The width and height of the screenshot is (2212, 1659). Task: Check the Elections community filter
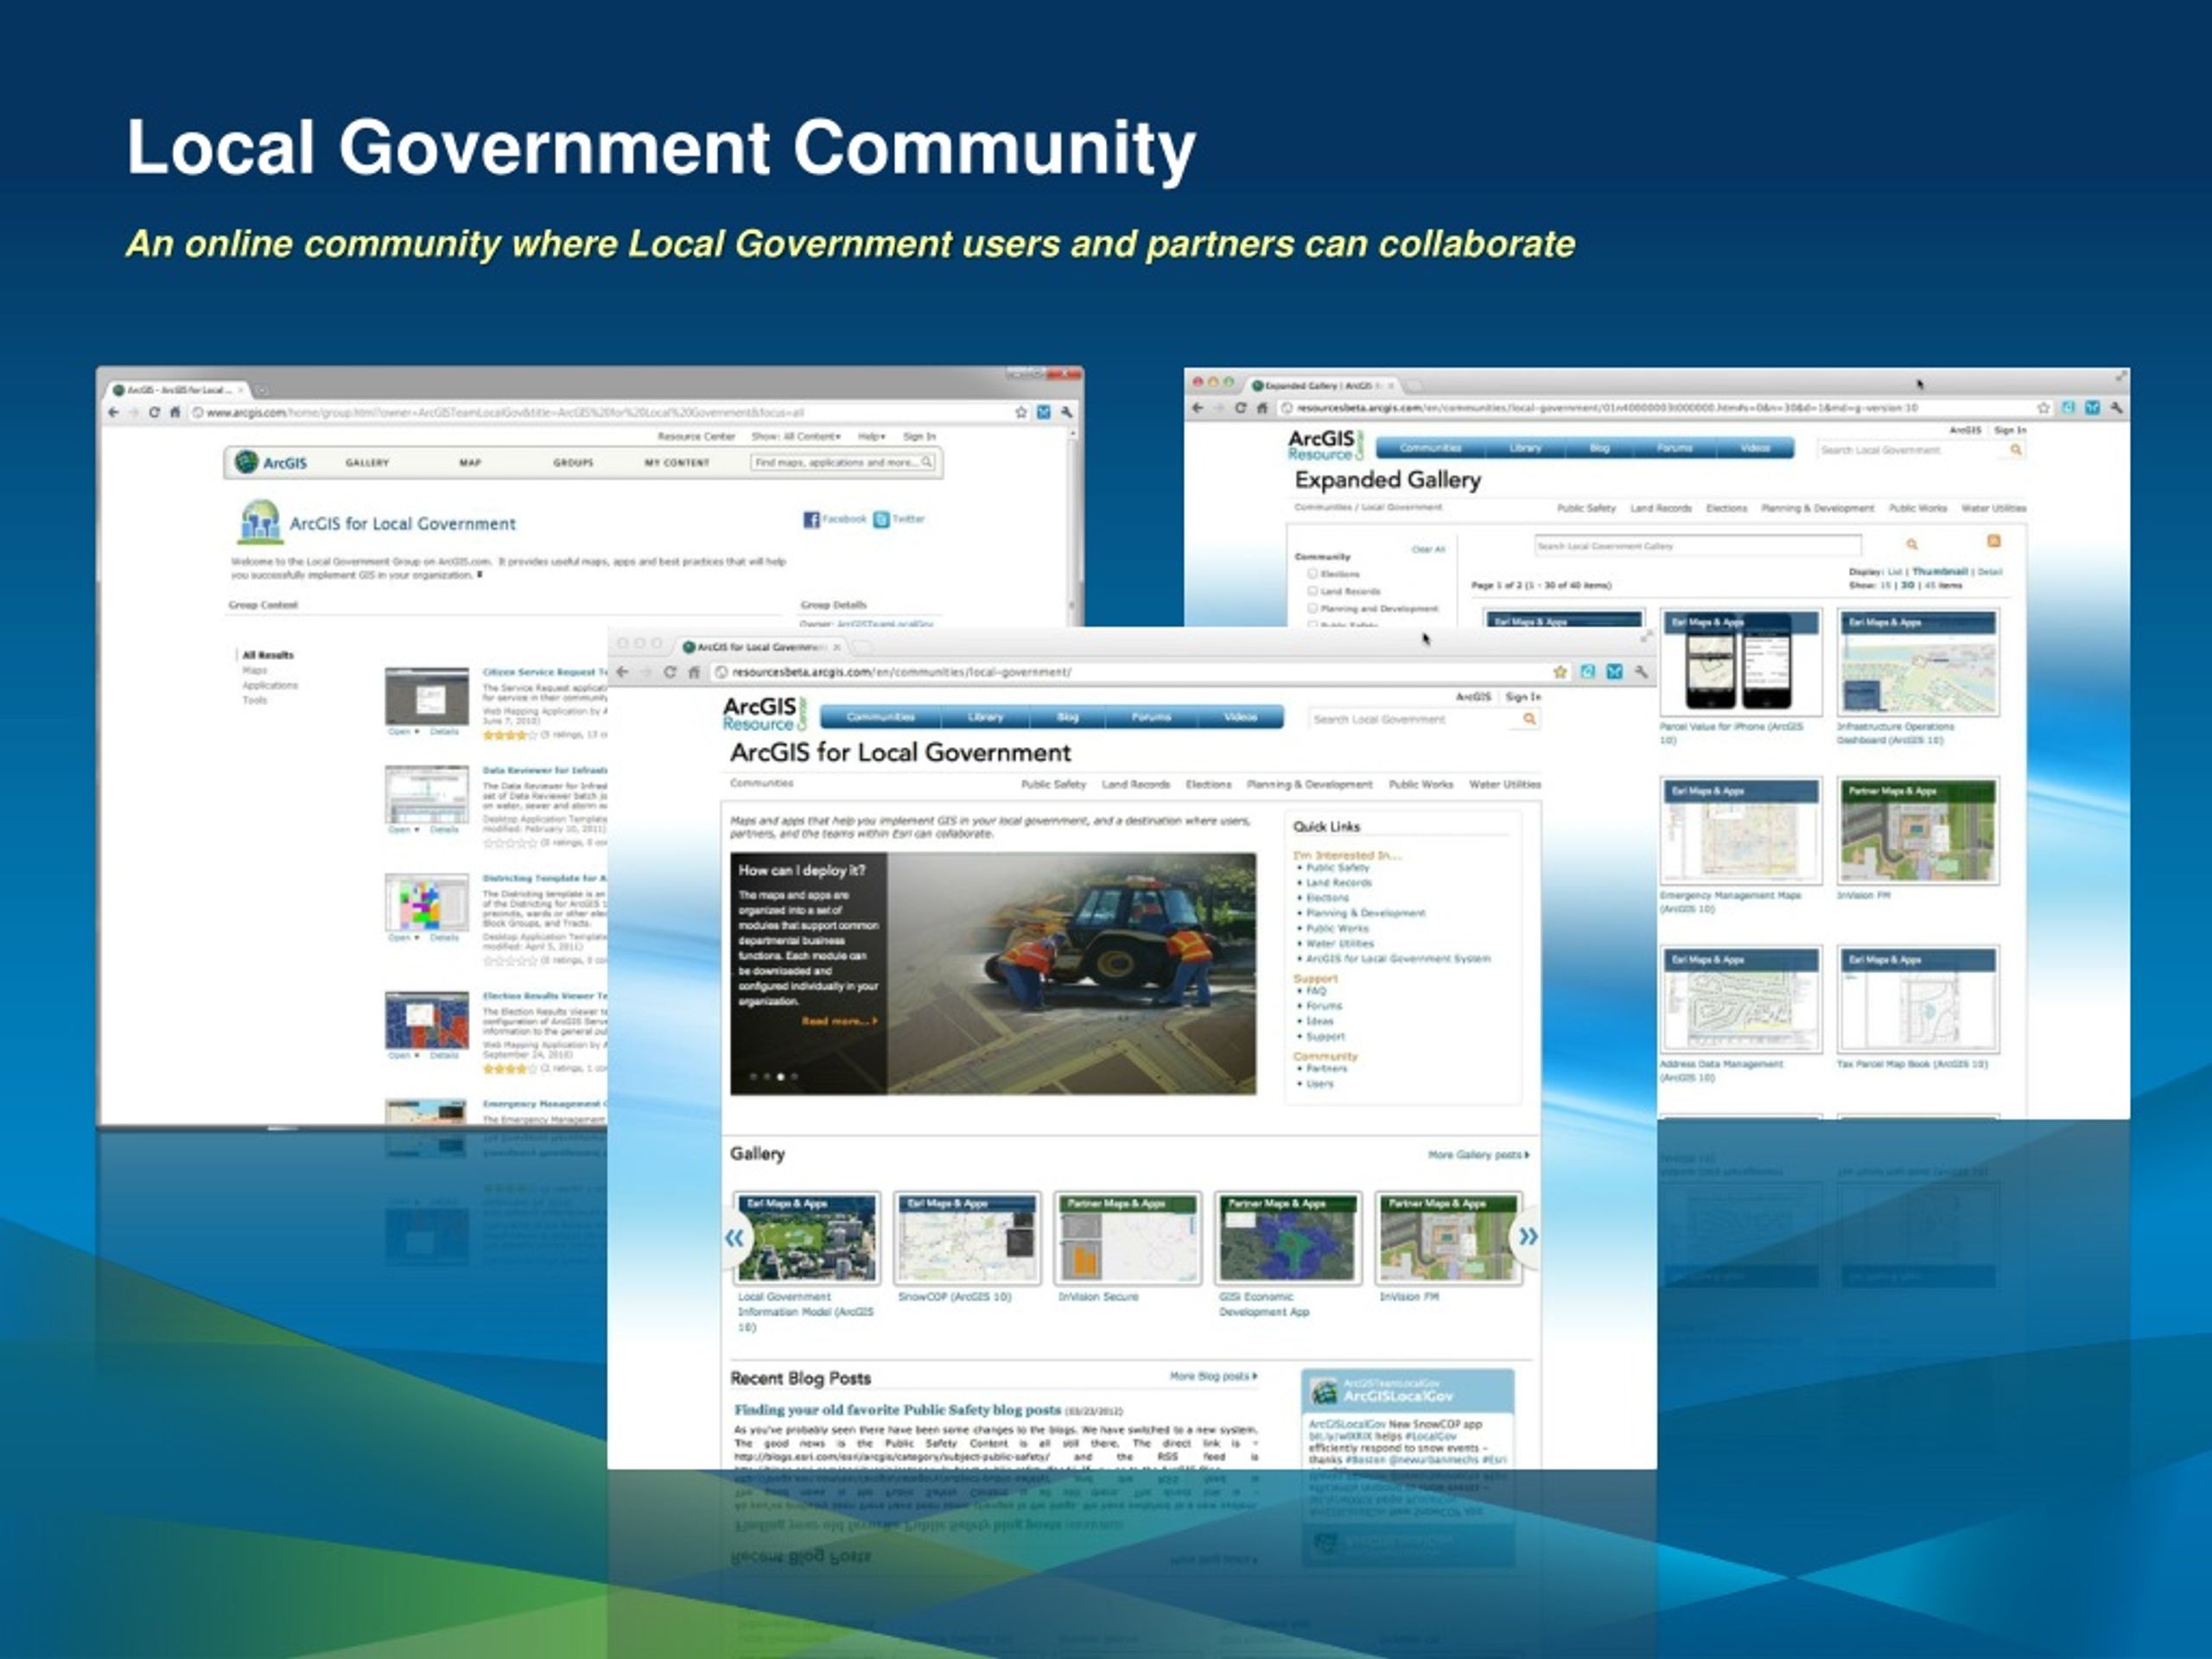coord(1312,574)
